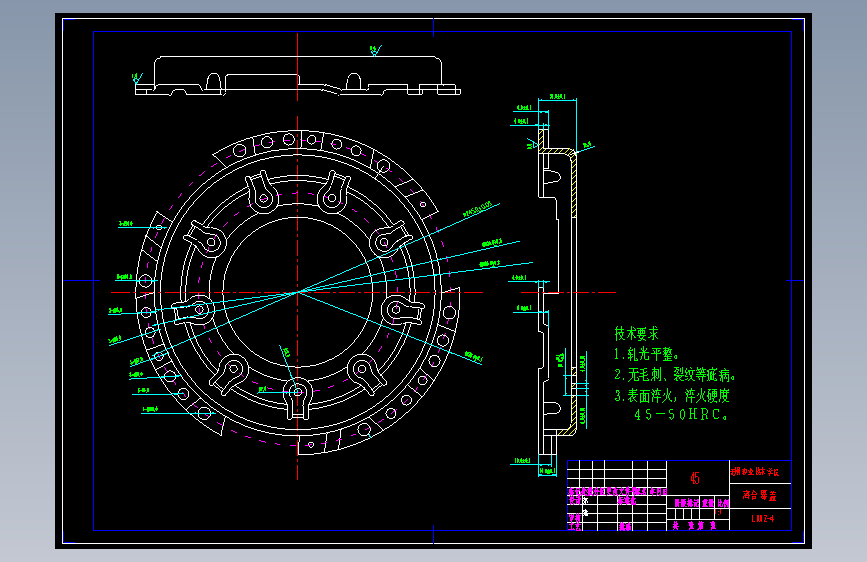Select the note 2.无毛刺、裂纹等疵病。

pyautogui.click(x=675, y=374)
